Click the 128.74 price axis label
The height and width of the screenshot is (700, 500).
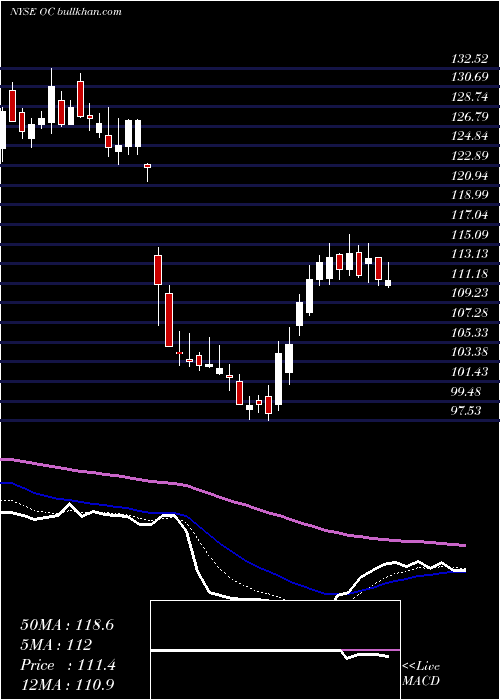click(469, 97)
